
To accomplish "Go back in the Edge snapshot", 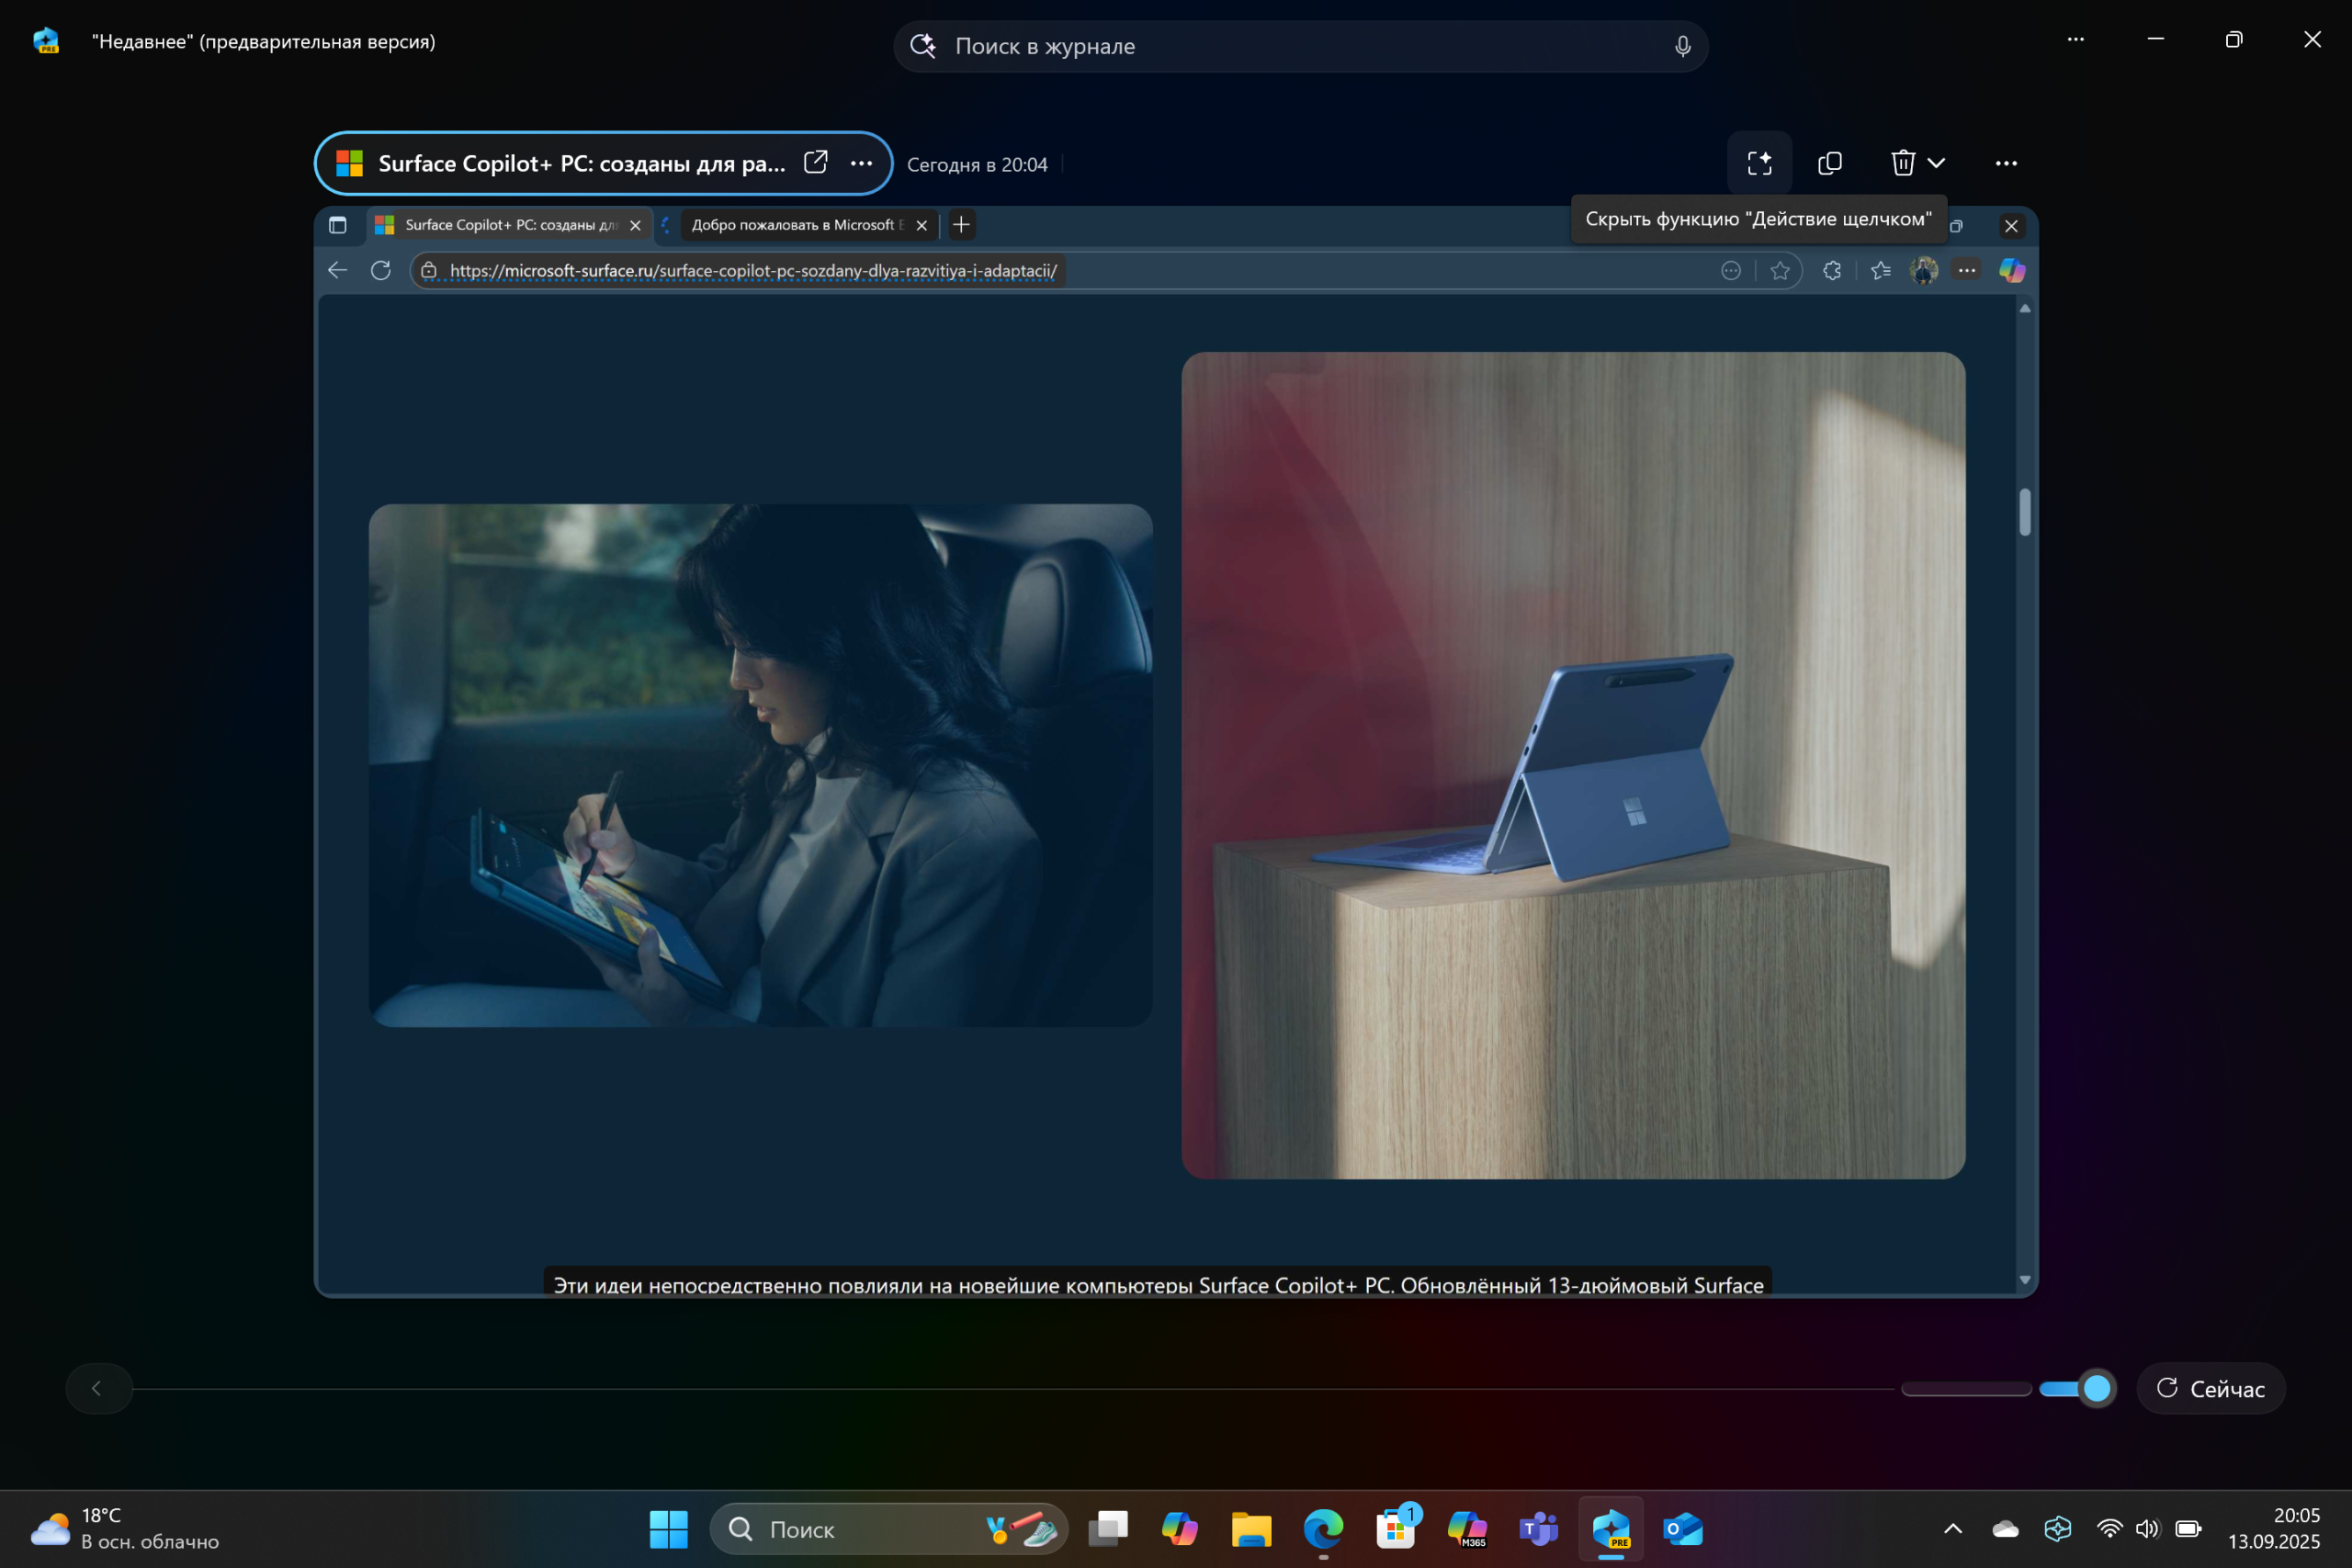I will tap(338, 270).
